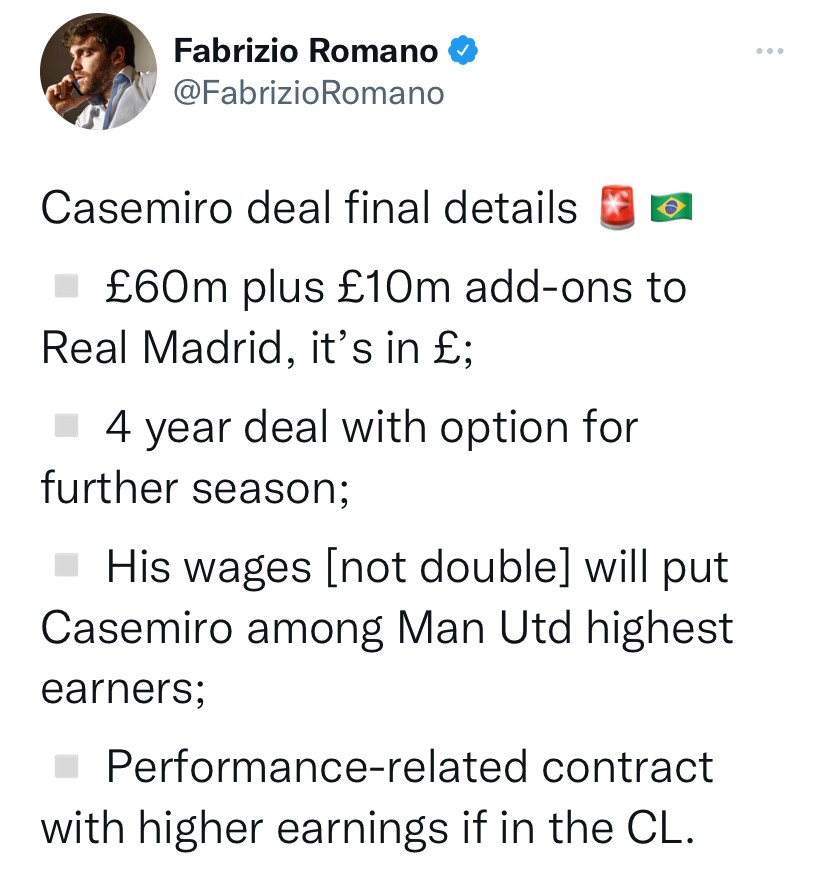This screenshot has width=828, height=889.
Task: Click the 'Casemiro deal final details' headline text
Action: pyautogui.click(x=309, y=209)
